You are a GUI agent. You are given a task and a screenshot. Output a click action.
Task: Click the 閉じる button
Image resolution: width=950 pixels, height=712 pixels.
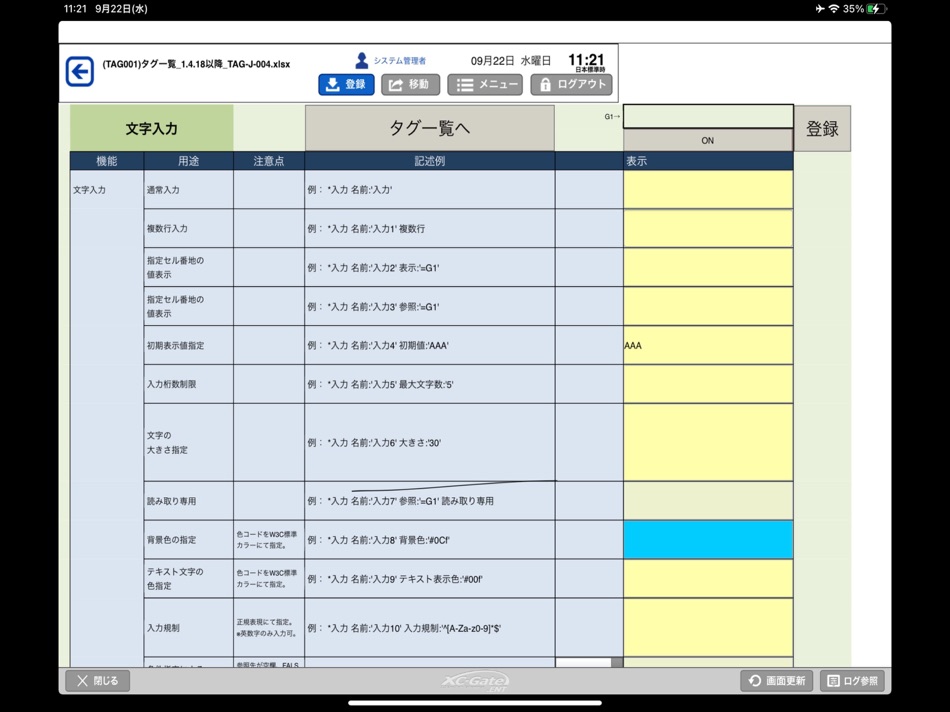[98, 680]
